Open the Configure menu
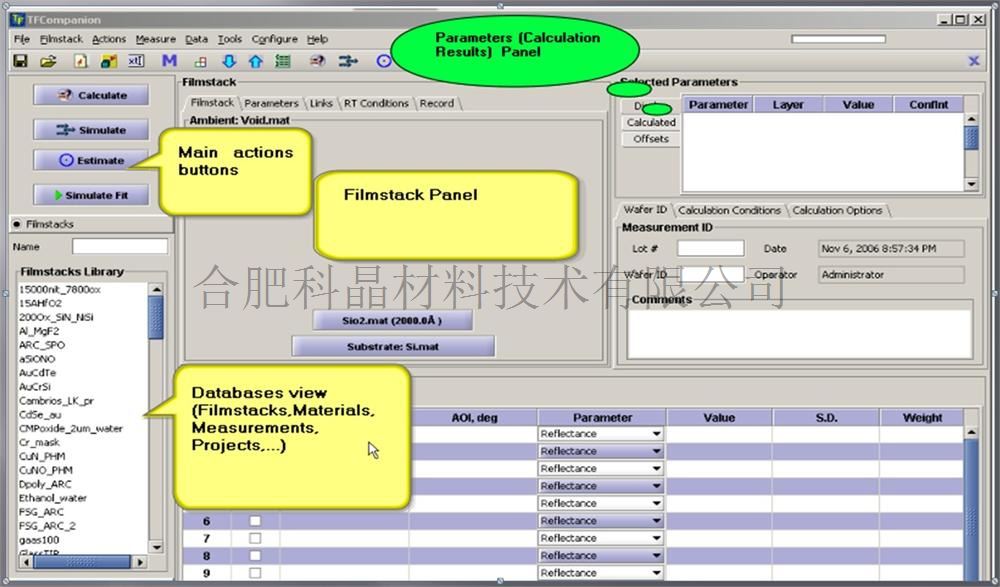 [274, 39]
